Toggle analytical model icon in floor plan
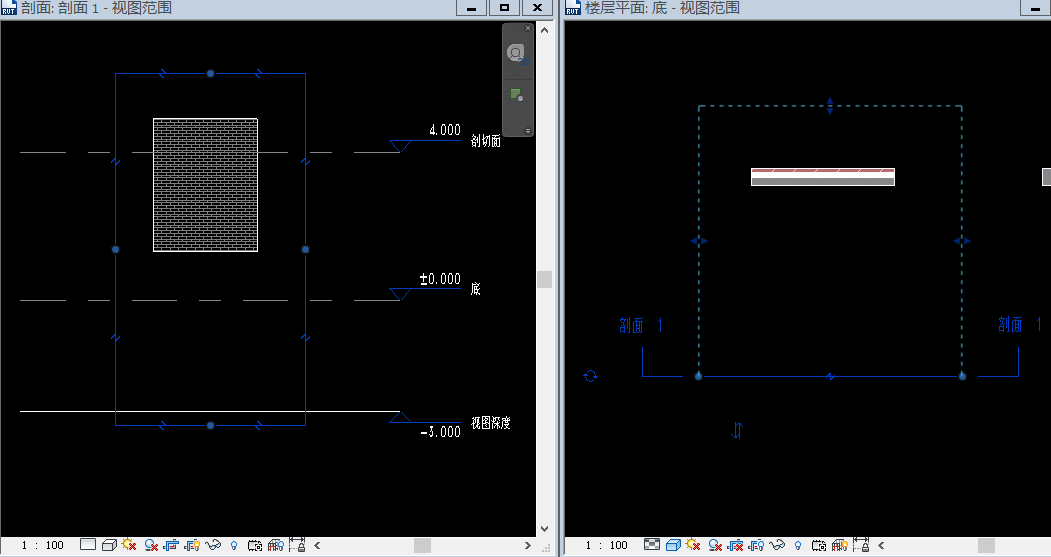The image size is (1051, 557). click(839, 545)
